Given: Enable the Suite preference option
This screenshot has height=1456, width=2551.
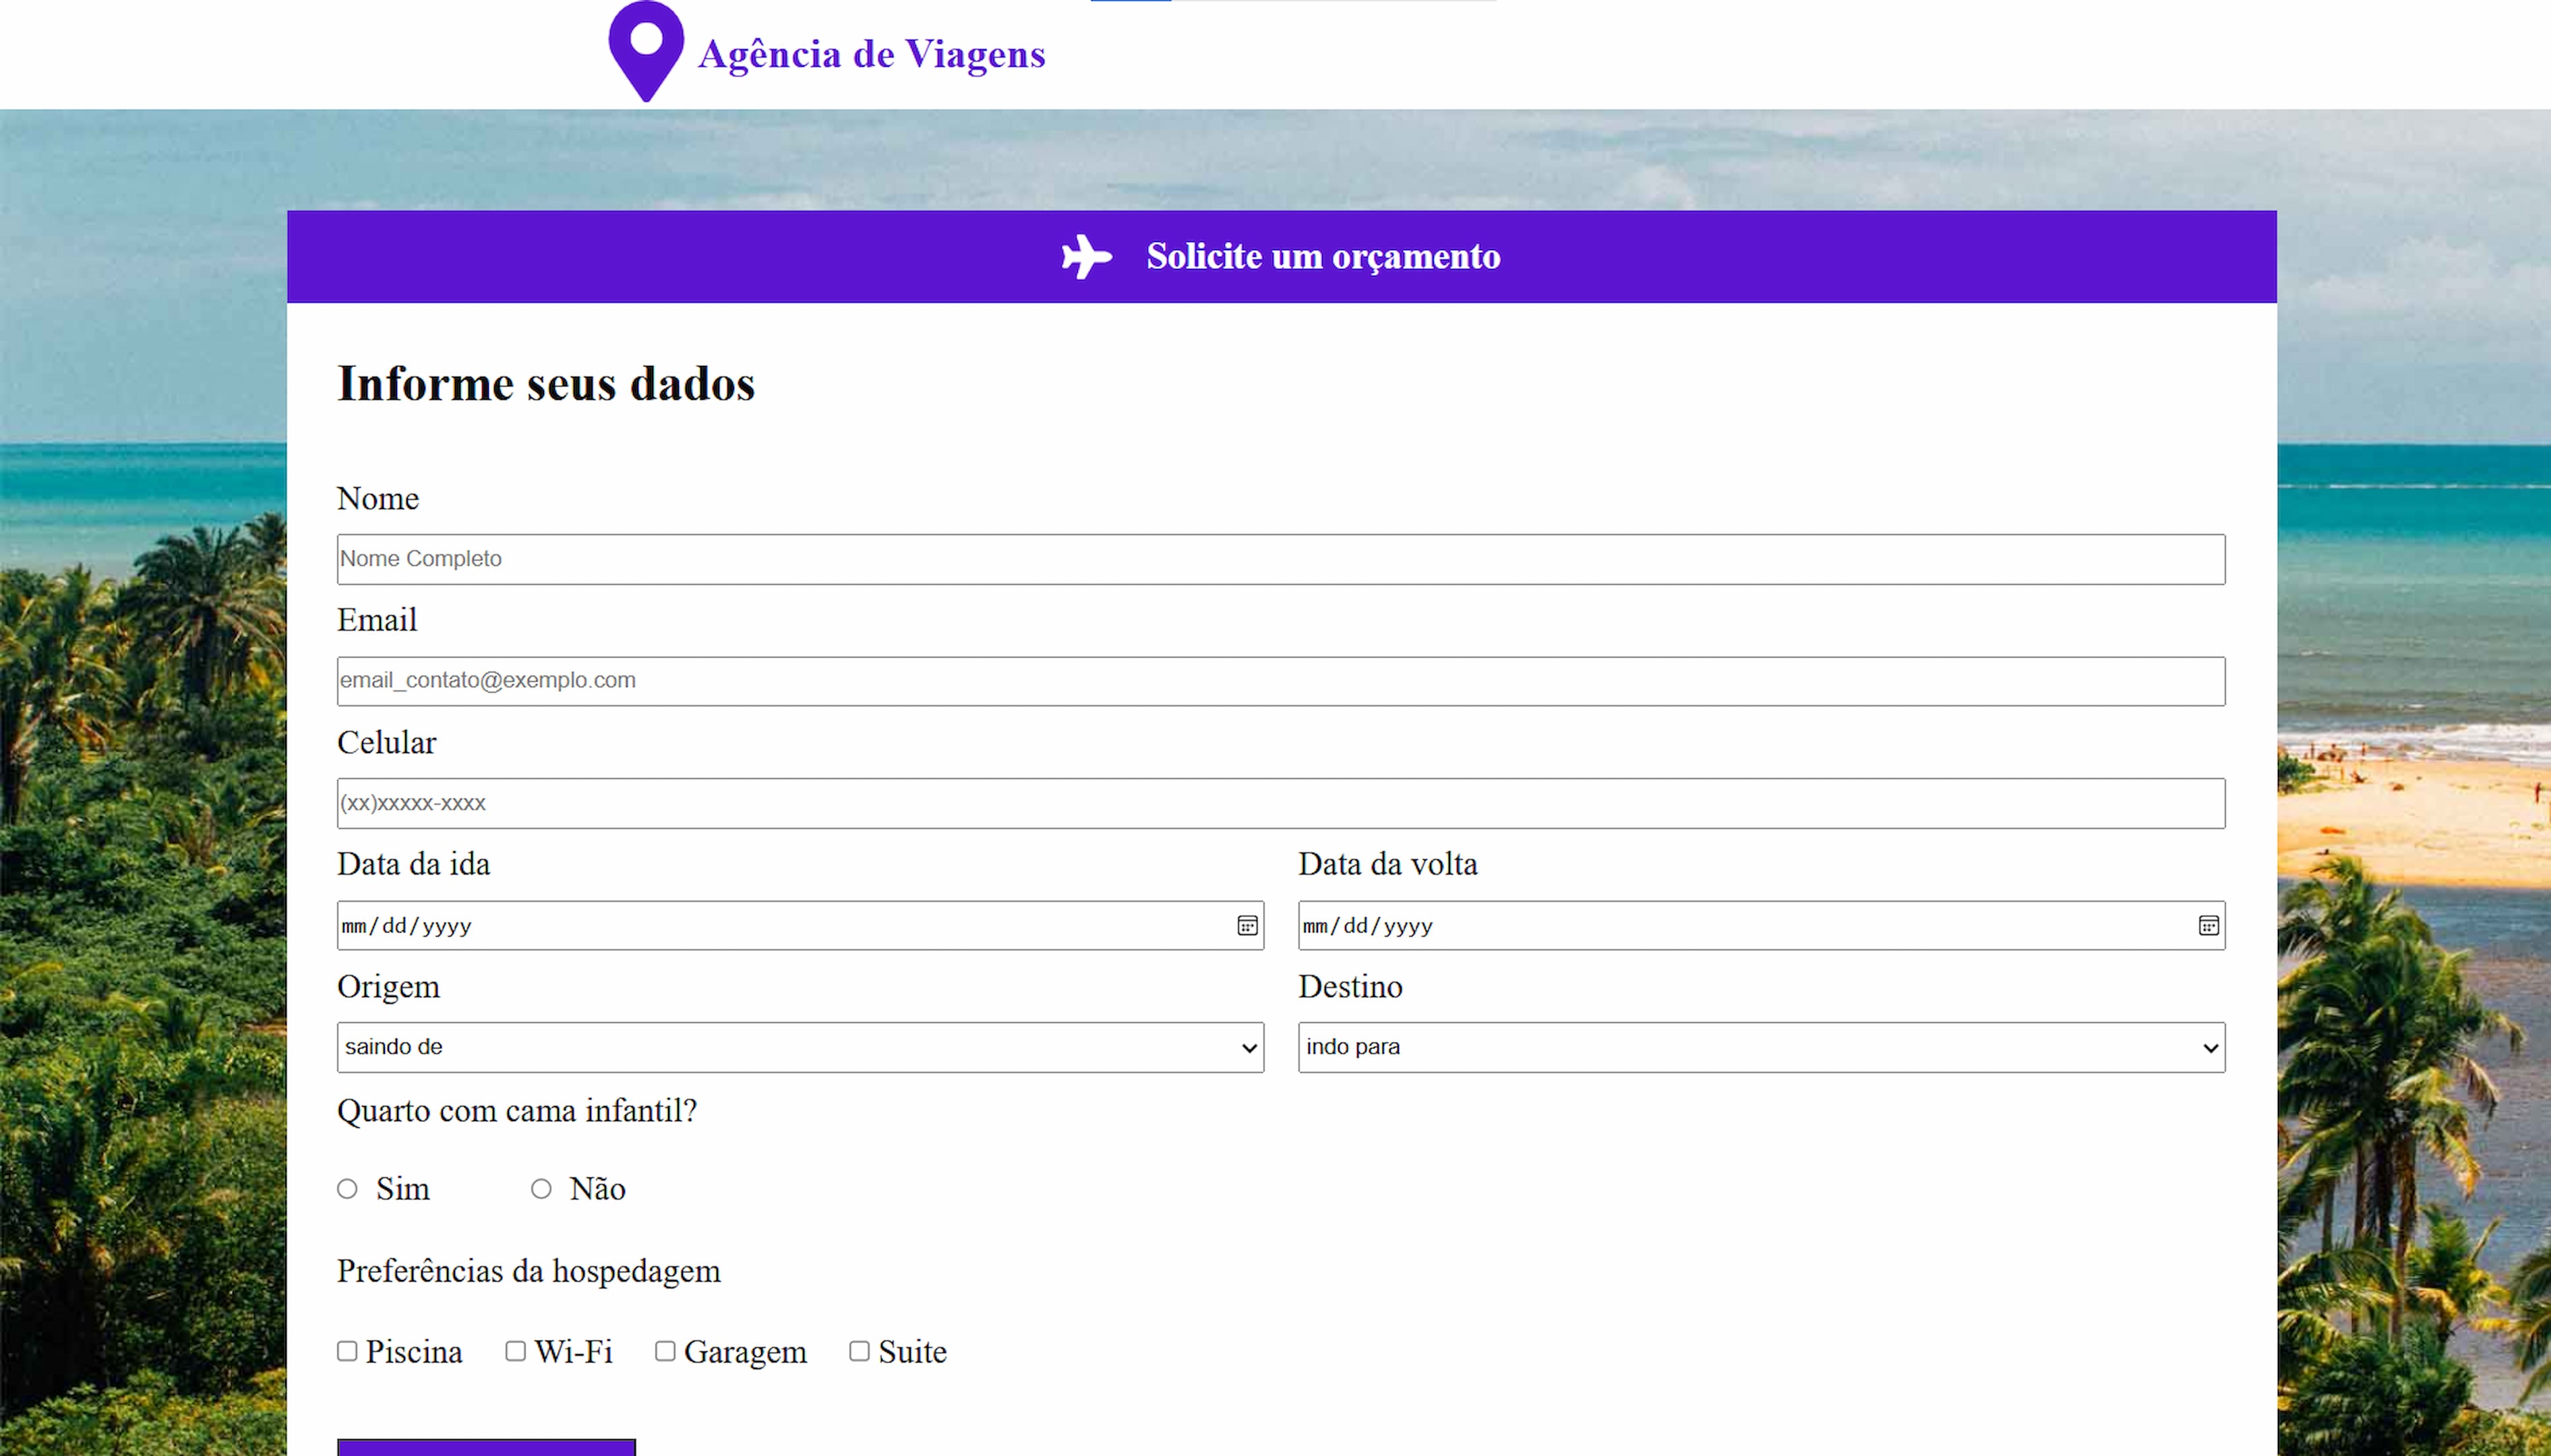Looking at the screenshot, I should 859,1350.
